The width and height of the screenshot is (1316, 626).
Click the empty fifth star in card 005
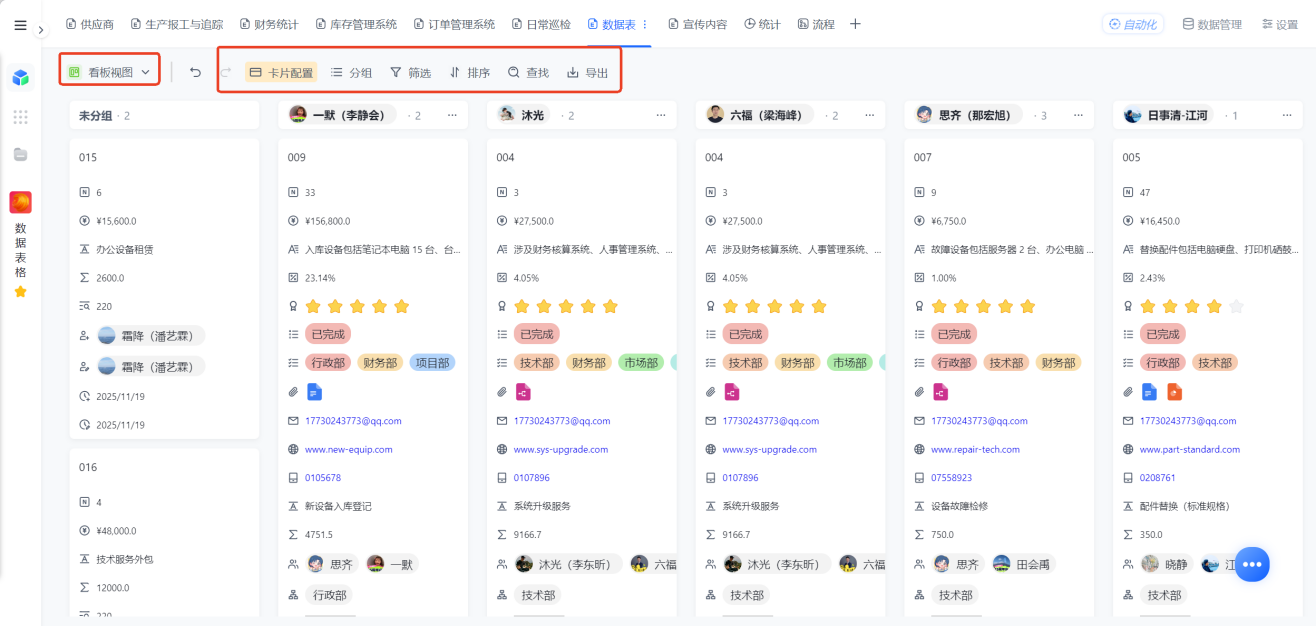pos(1236,306)
